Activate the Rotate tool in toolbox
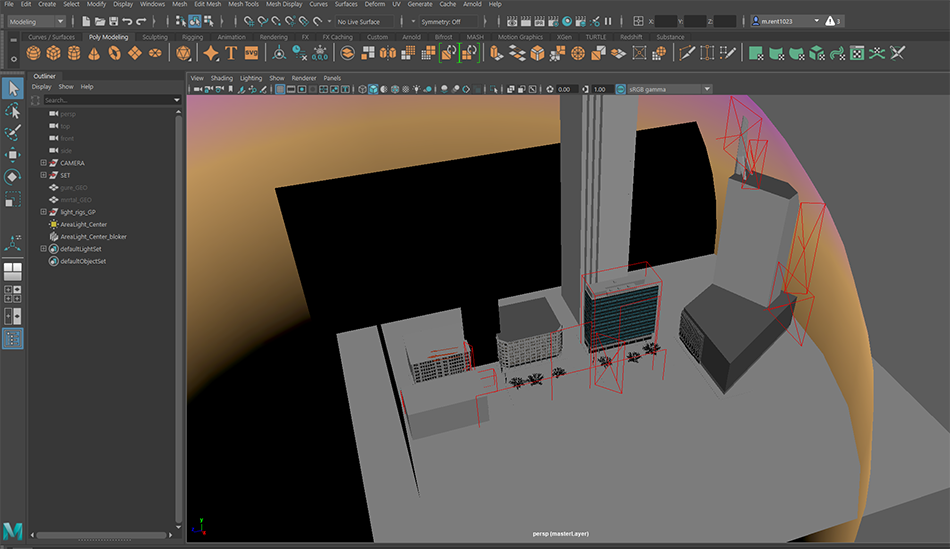950x549 pixels. tap(13, 177)
